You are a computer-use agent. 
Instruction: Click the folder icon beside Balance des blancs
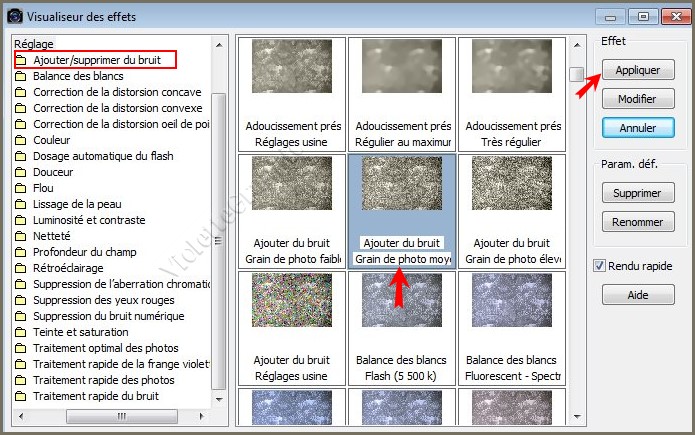pos(21,76)
